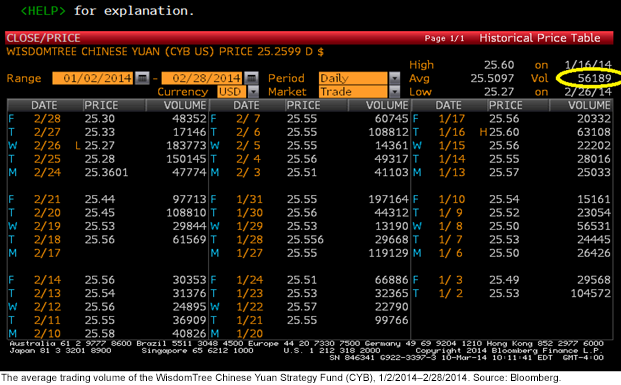The height and width of the screenshot is (385, 621).
Task: Click the first VOLUME column header
Action: tap(185, 105)
